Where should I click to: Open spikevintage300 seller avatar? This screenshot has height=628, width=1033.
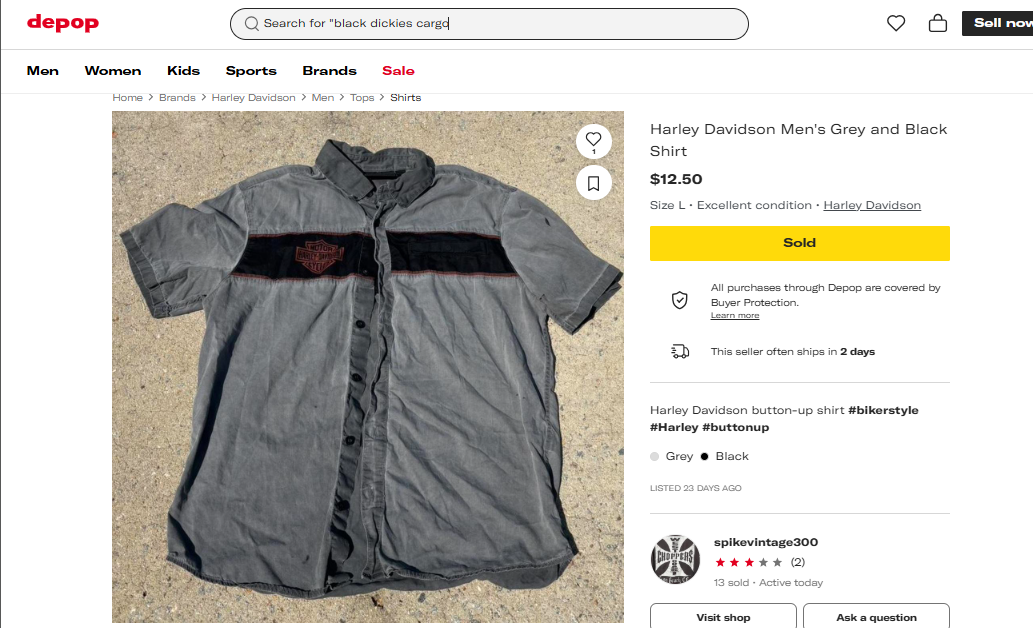(x=675, y=560)
